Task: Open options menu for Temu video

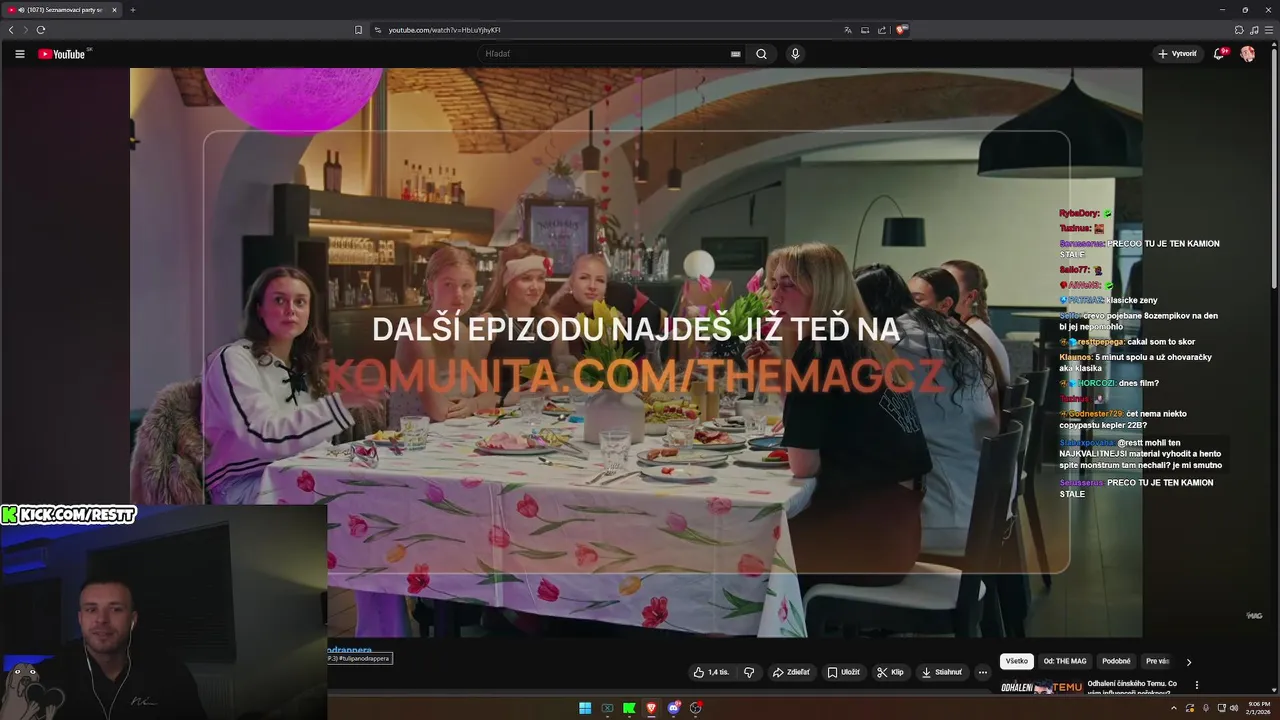Action: click(x=1197, y=685)
